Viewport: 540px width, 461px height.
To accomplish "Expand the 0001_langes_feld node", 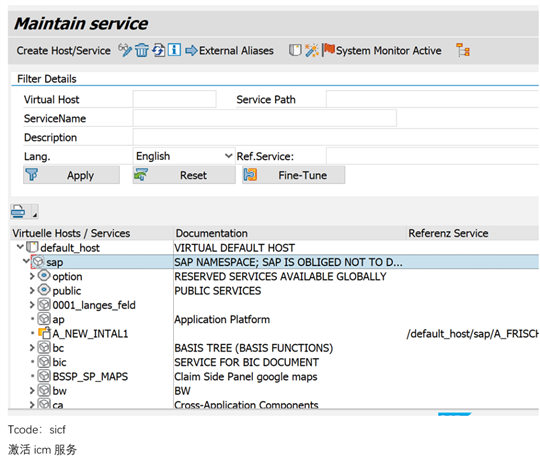I will (x=32, y=305).
